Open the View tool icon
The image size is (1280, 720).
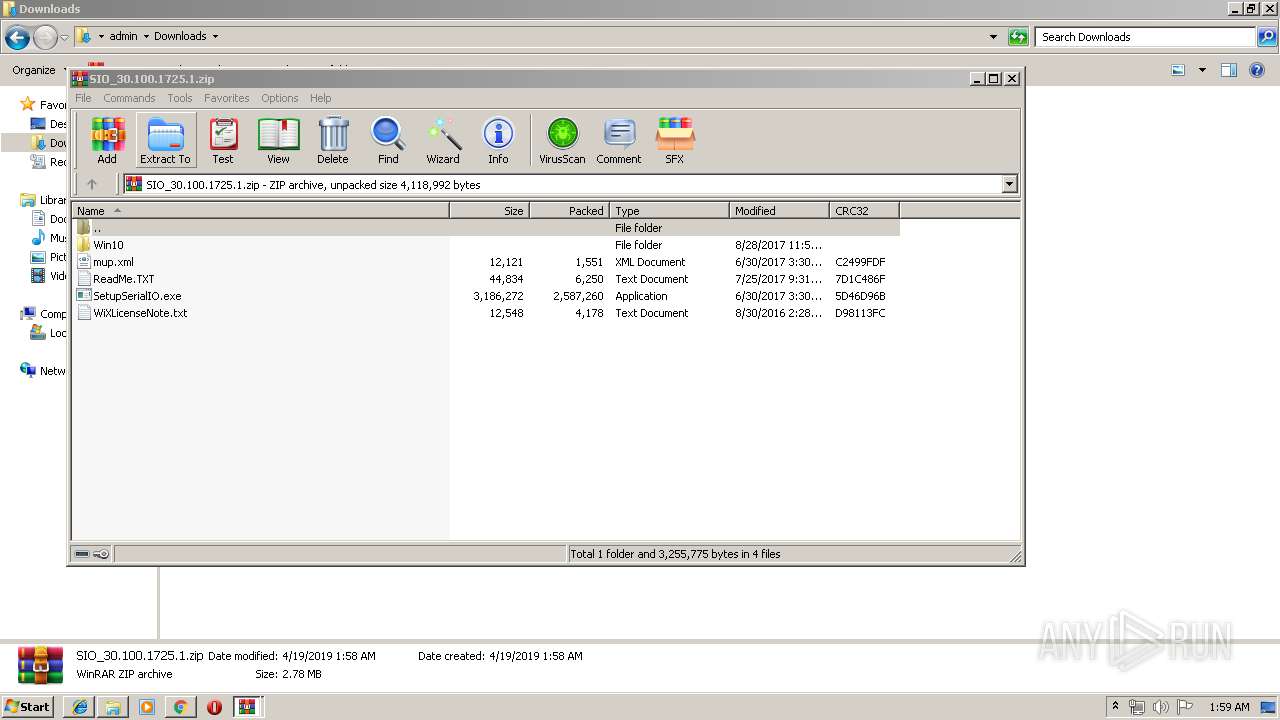(x=278, y=140)
